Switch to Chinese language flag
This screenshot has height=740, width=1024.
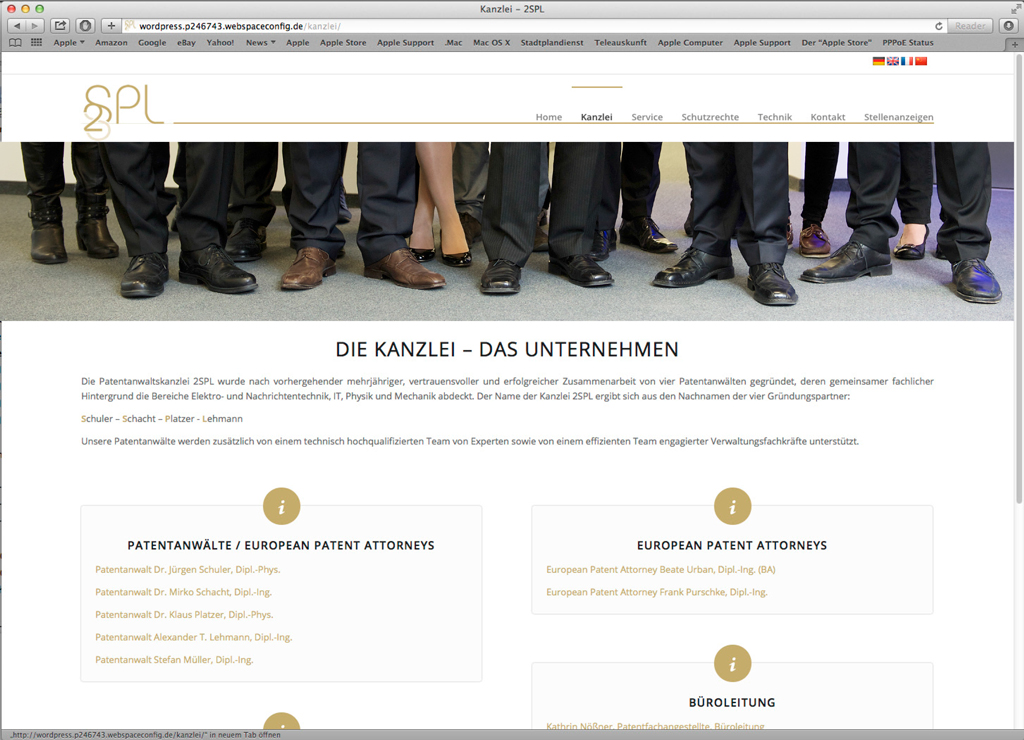[921, 61]
